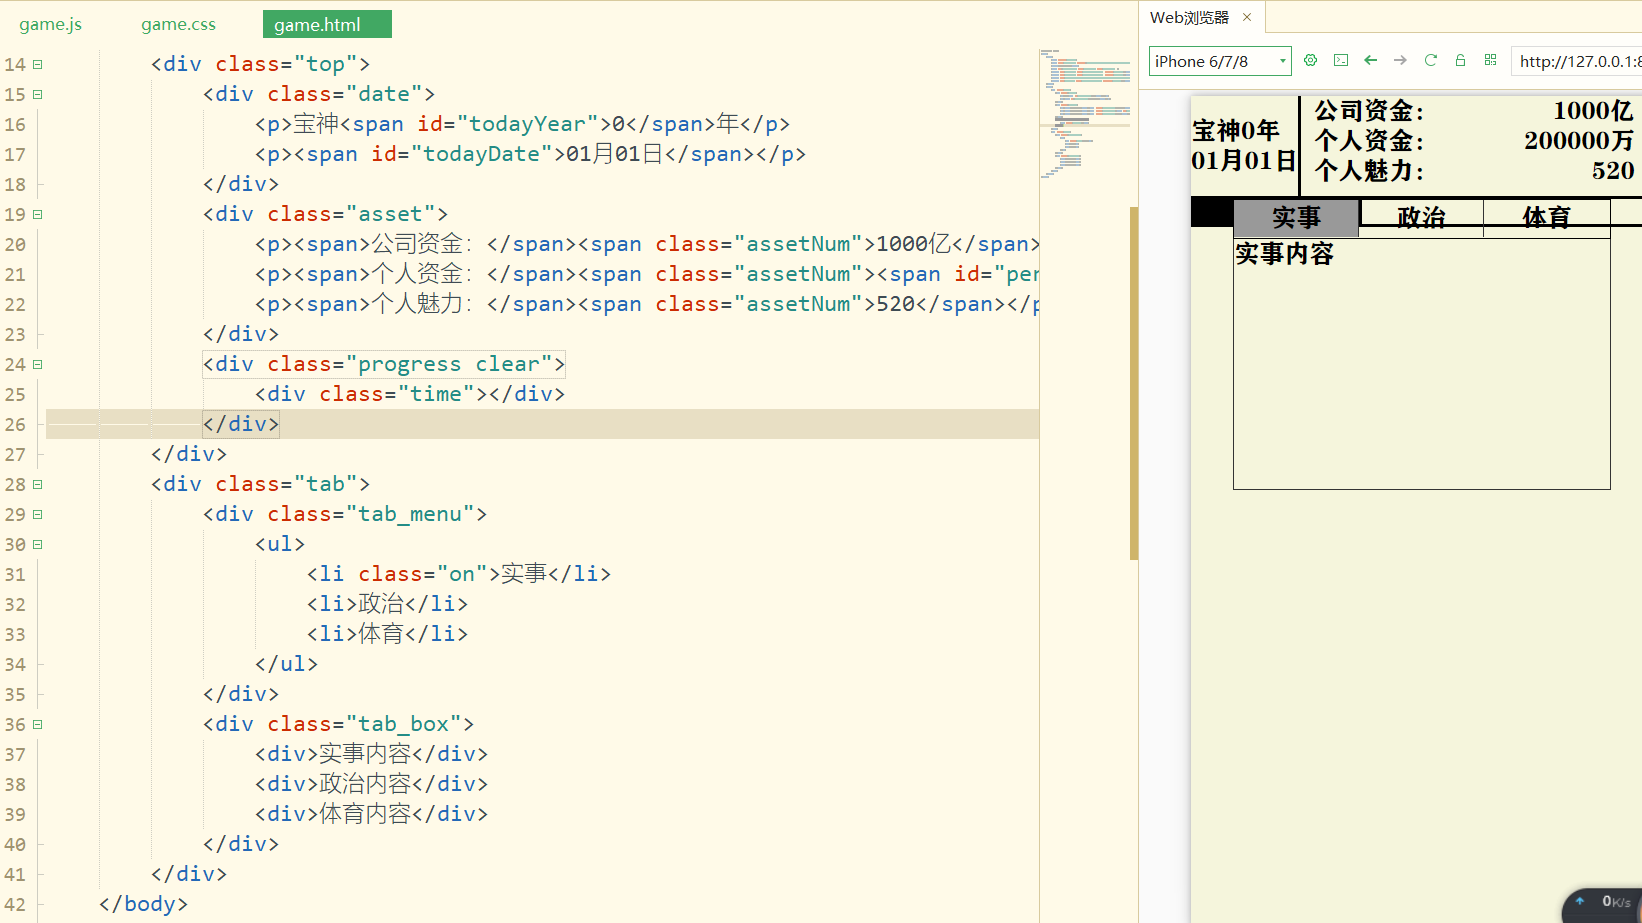The width and height of the screenshot is (1642, 923).
Task: Collapse code fold at line 24
Action: click(38, 364)
